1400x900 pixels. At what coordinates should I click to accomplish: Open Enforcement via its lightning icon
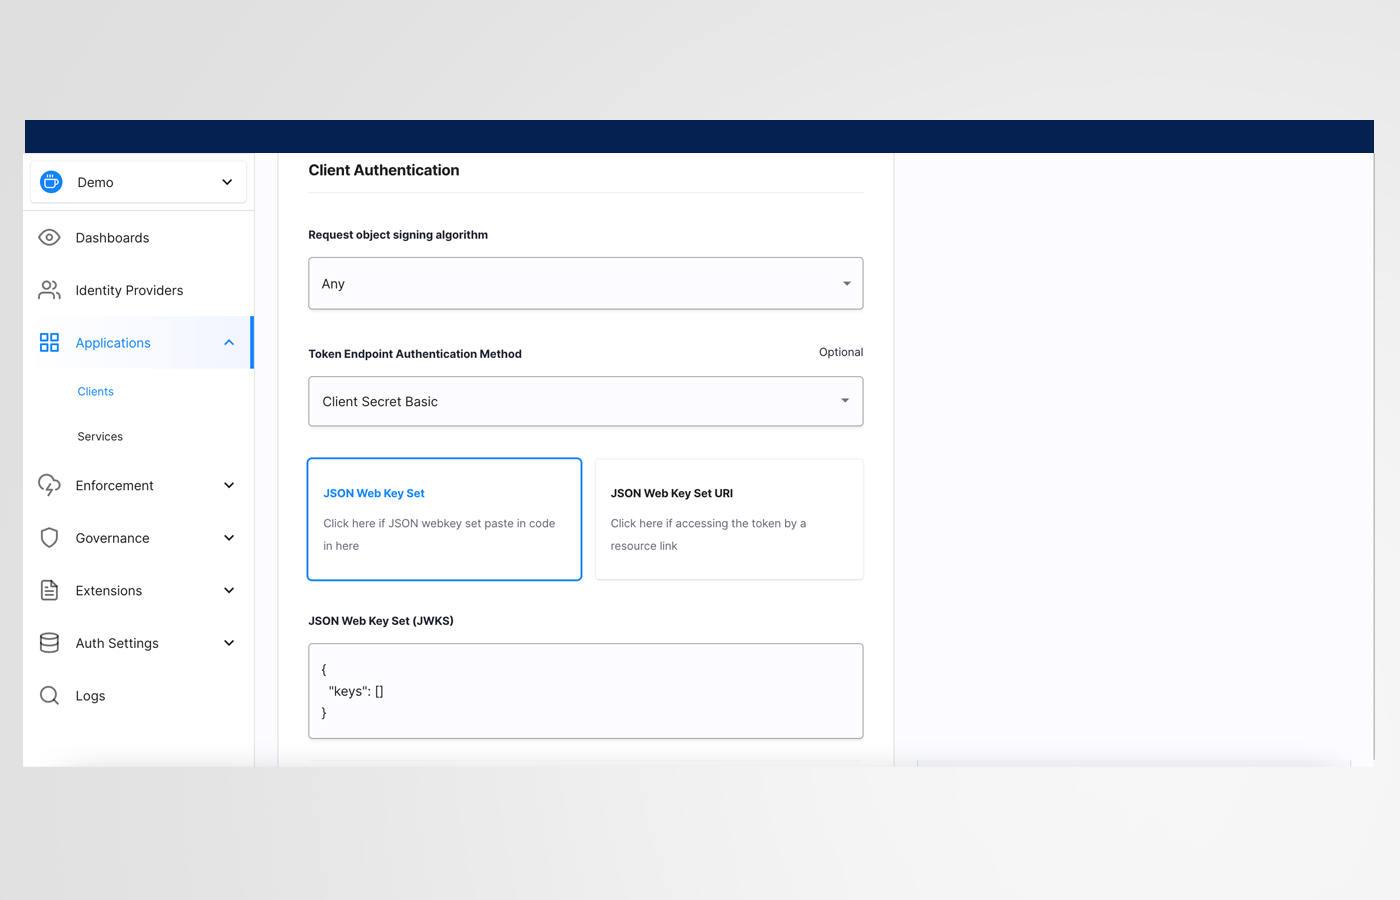(x=49, y=485)
